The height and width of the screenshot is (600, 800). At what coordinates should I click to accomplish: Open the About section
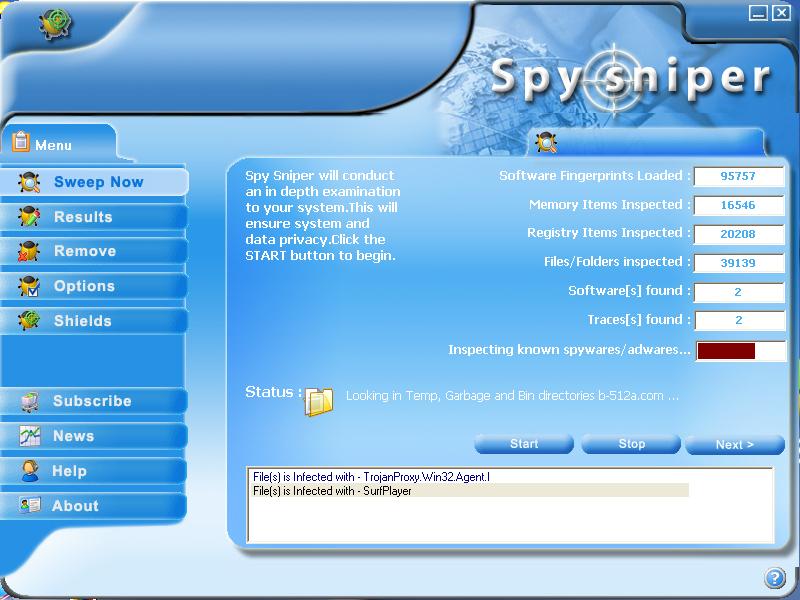93,506
